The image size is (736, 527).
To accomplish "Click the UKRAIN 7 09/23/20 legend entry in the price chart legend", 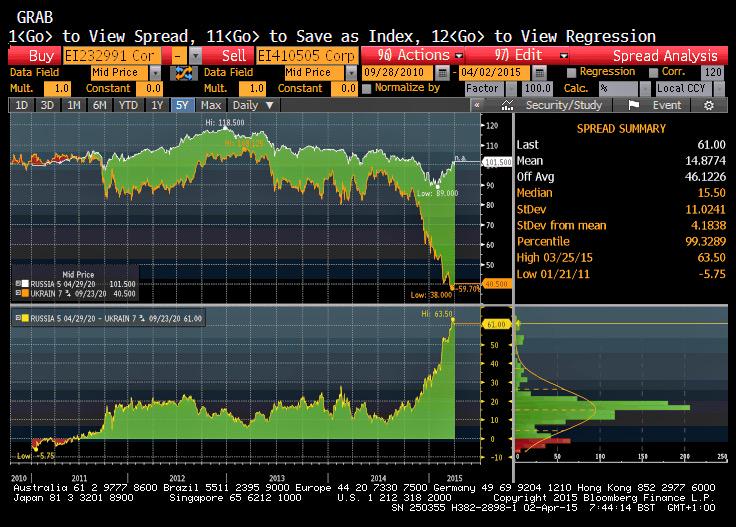I will 69,294.
